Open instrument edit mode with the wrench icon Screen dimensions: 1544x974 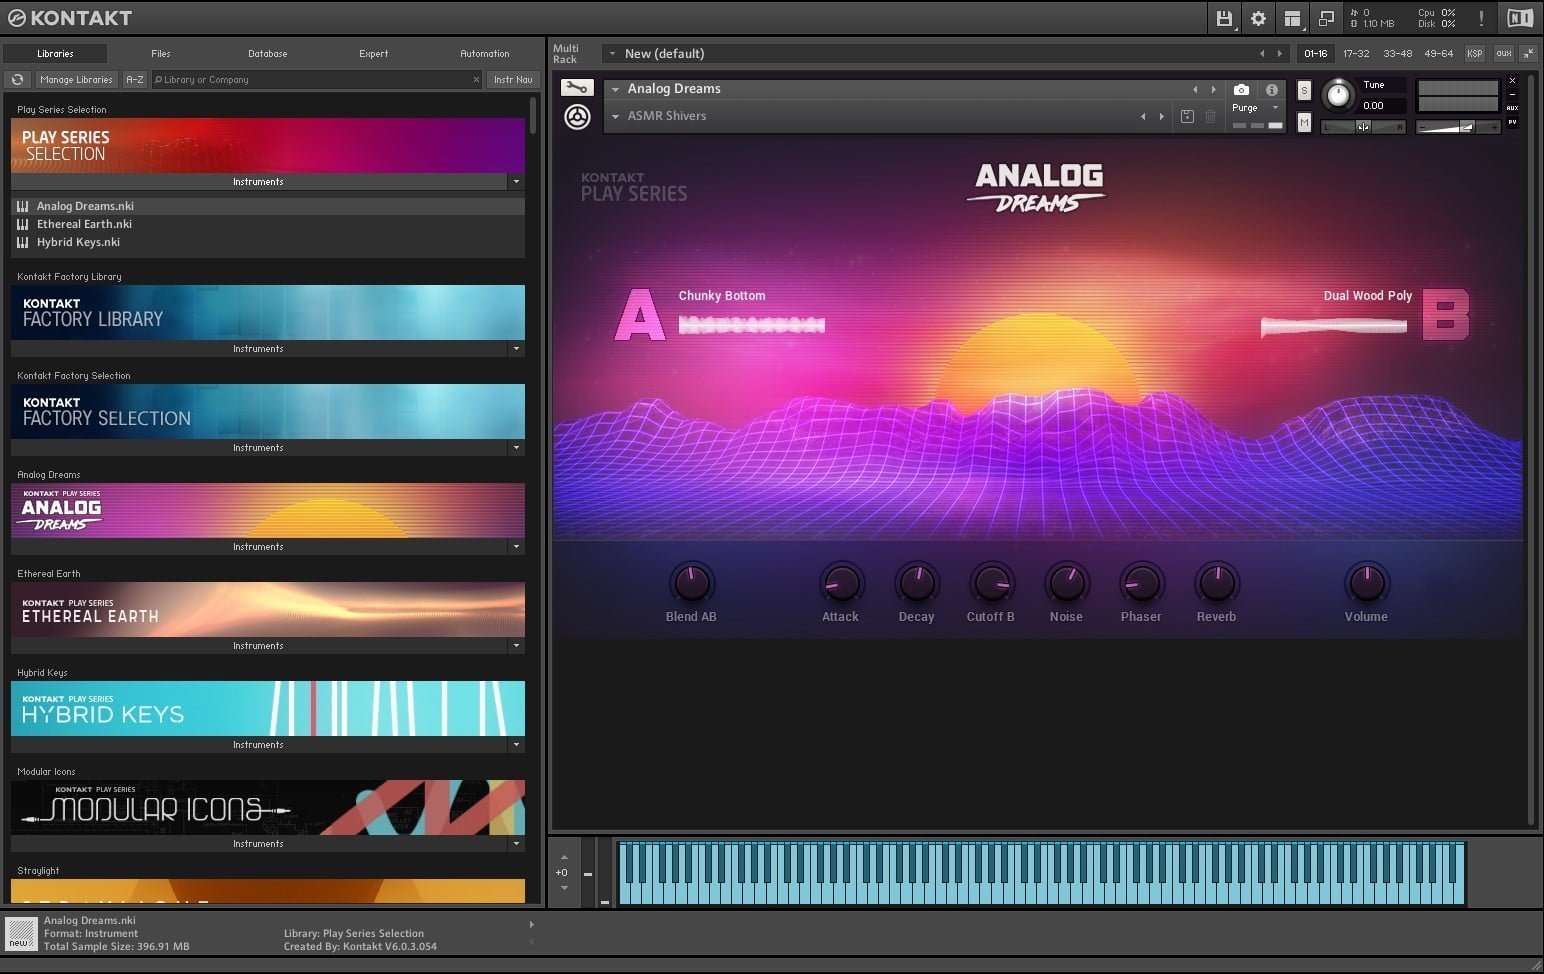click(577, 87)
